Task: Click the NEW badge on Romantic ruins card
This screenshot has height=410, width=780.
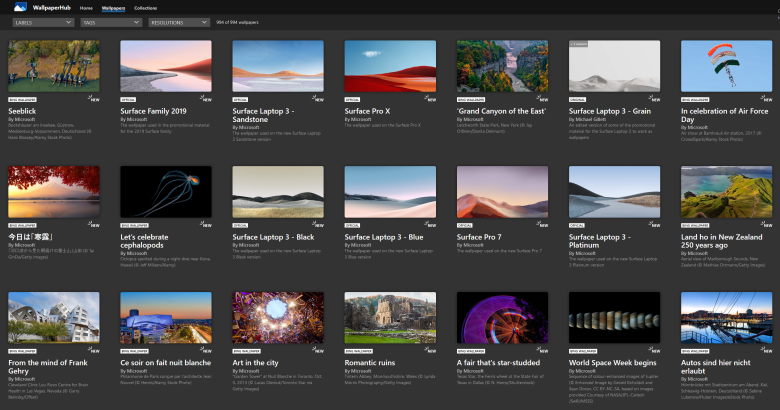Action: 431,351
